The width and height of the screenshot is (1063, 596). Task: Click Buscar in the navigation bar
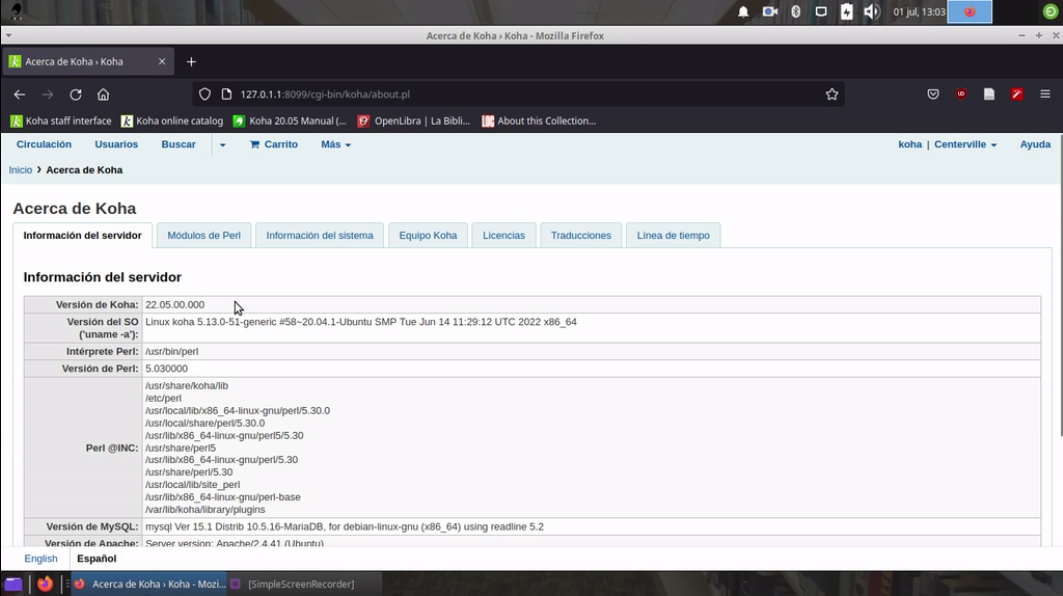tap(178, 144)
